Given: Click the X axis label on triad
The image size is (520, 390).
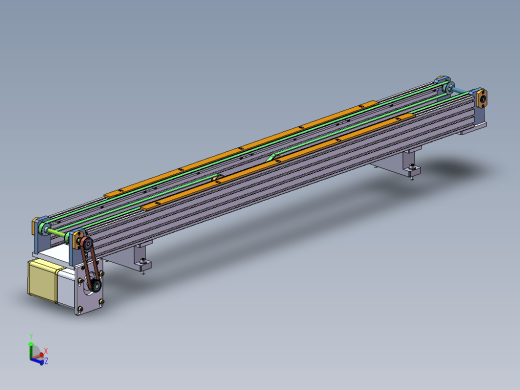Looking at the screenshot, I should click(x=46, y=351).
